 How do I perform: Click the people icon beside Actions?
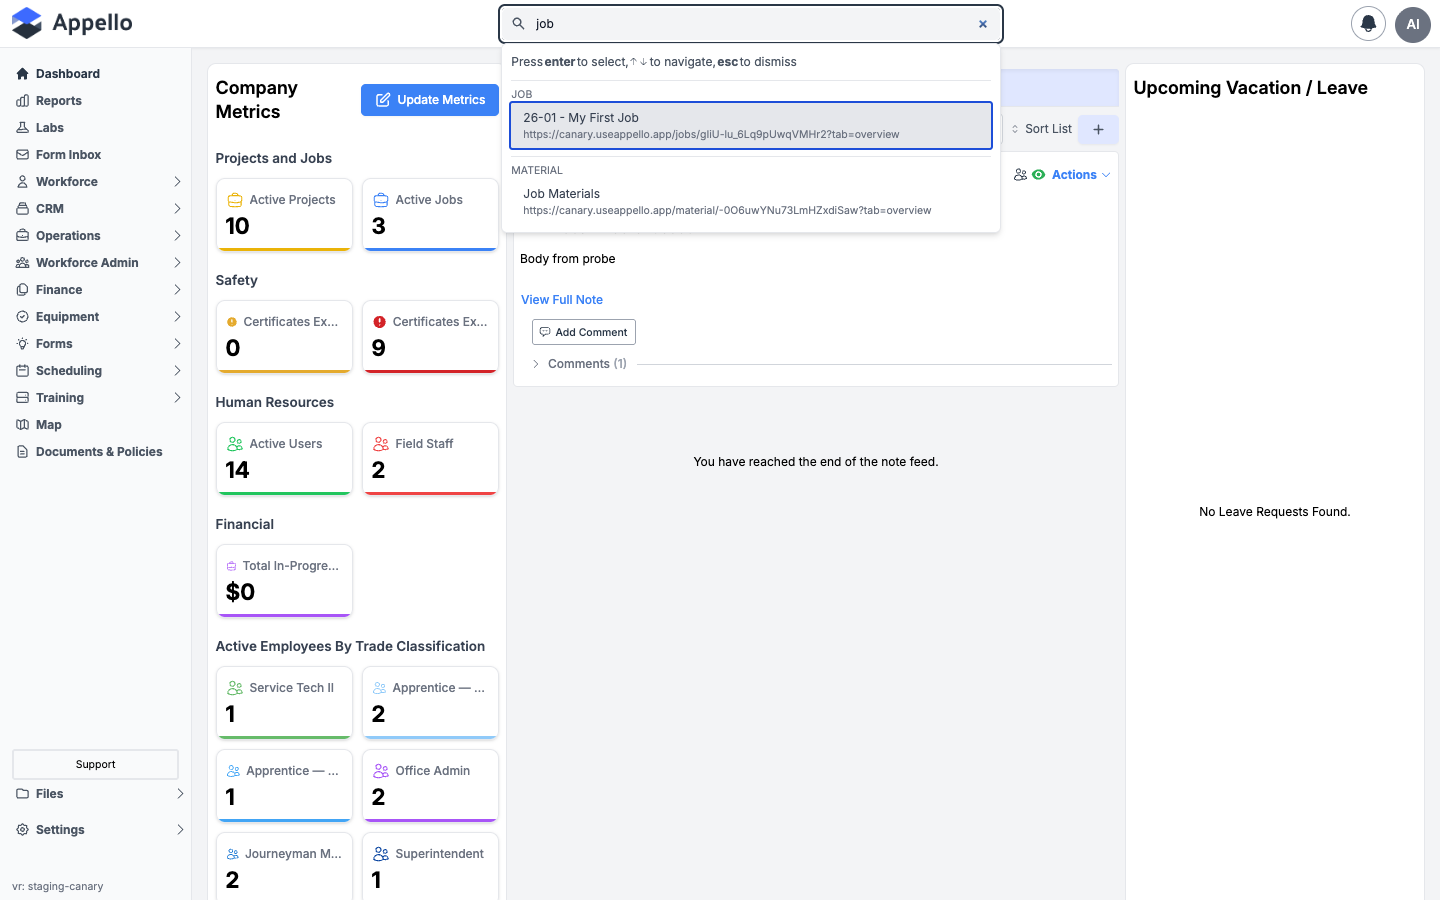tap(1020, 175)
